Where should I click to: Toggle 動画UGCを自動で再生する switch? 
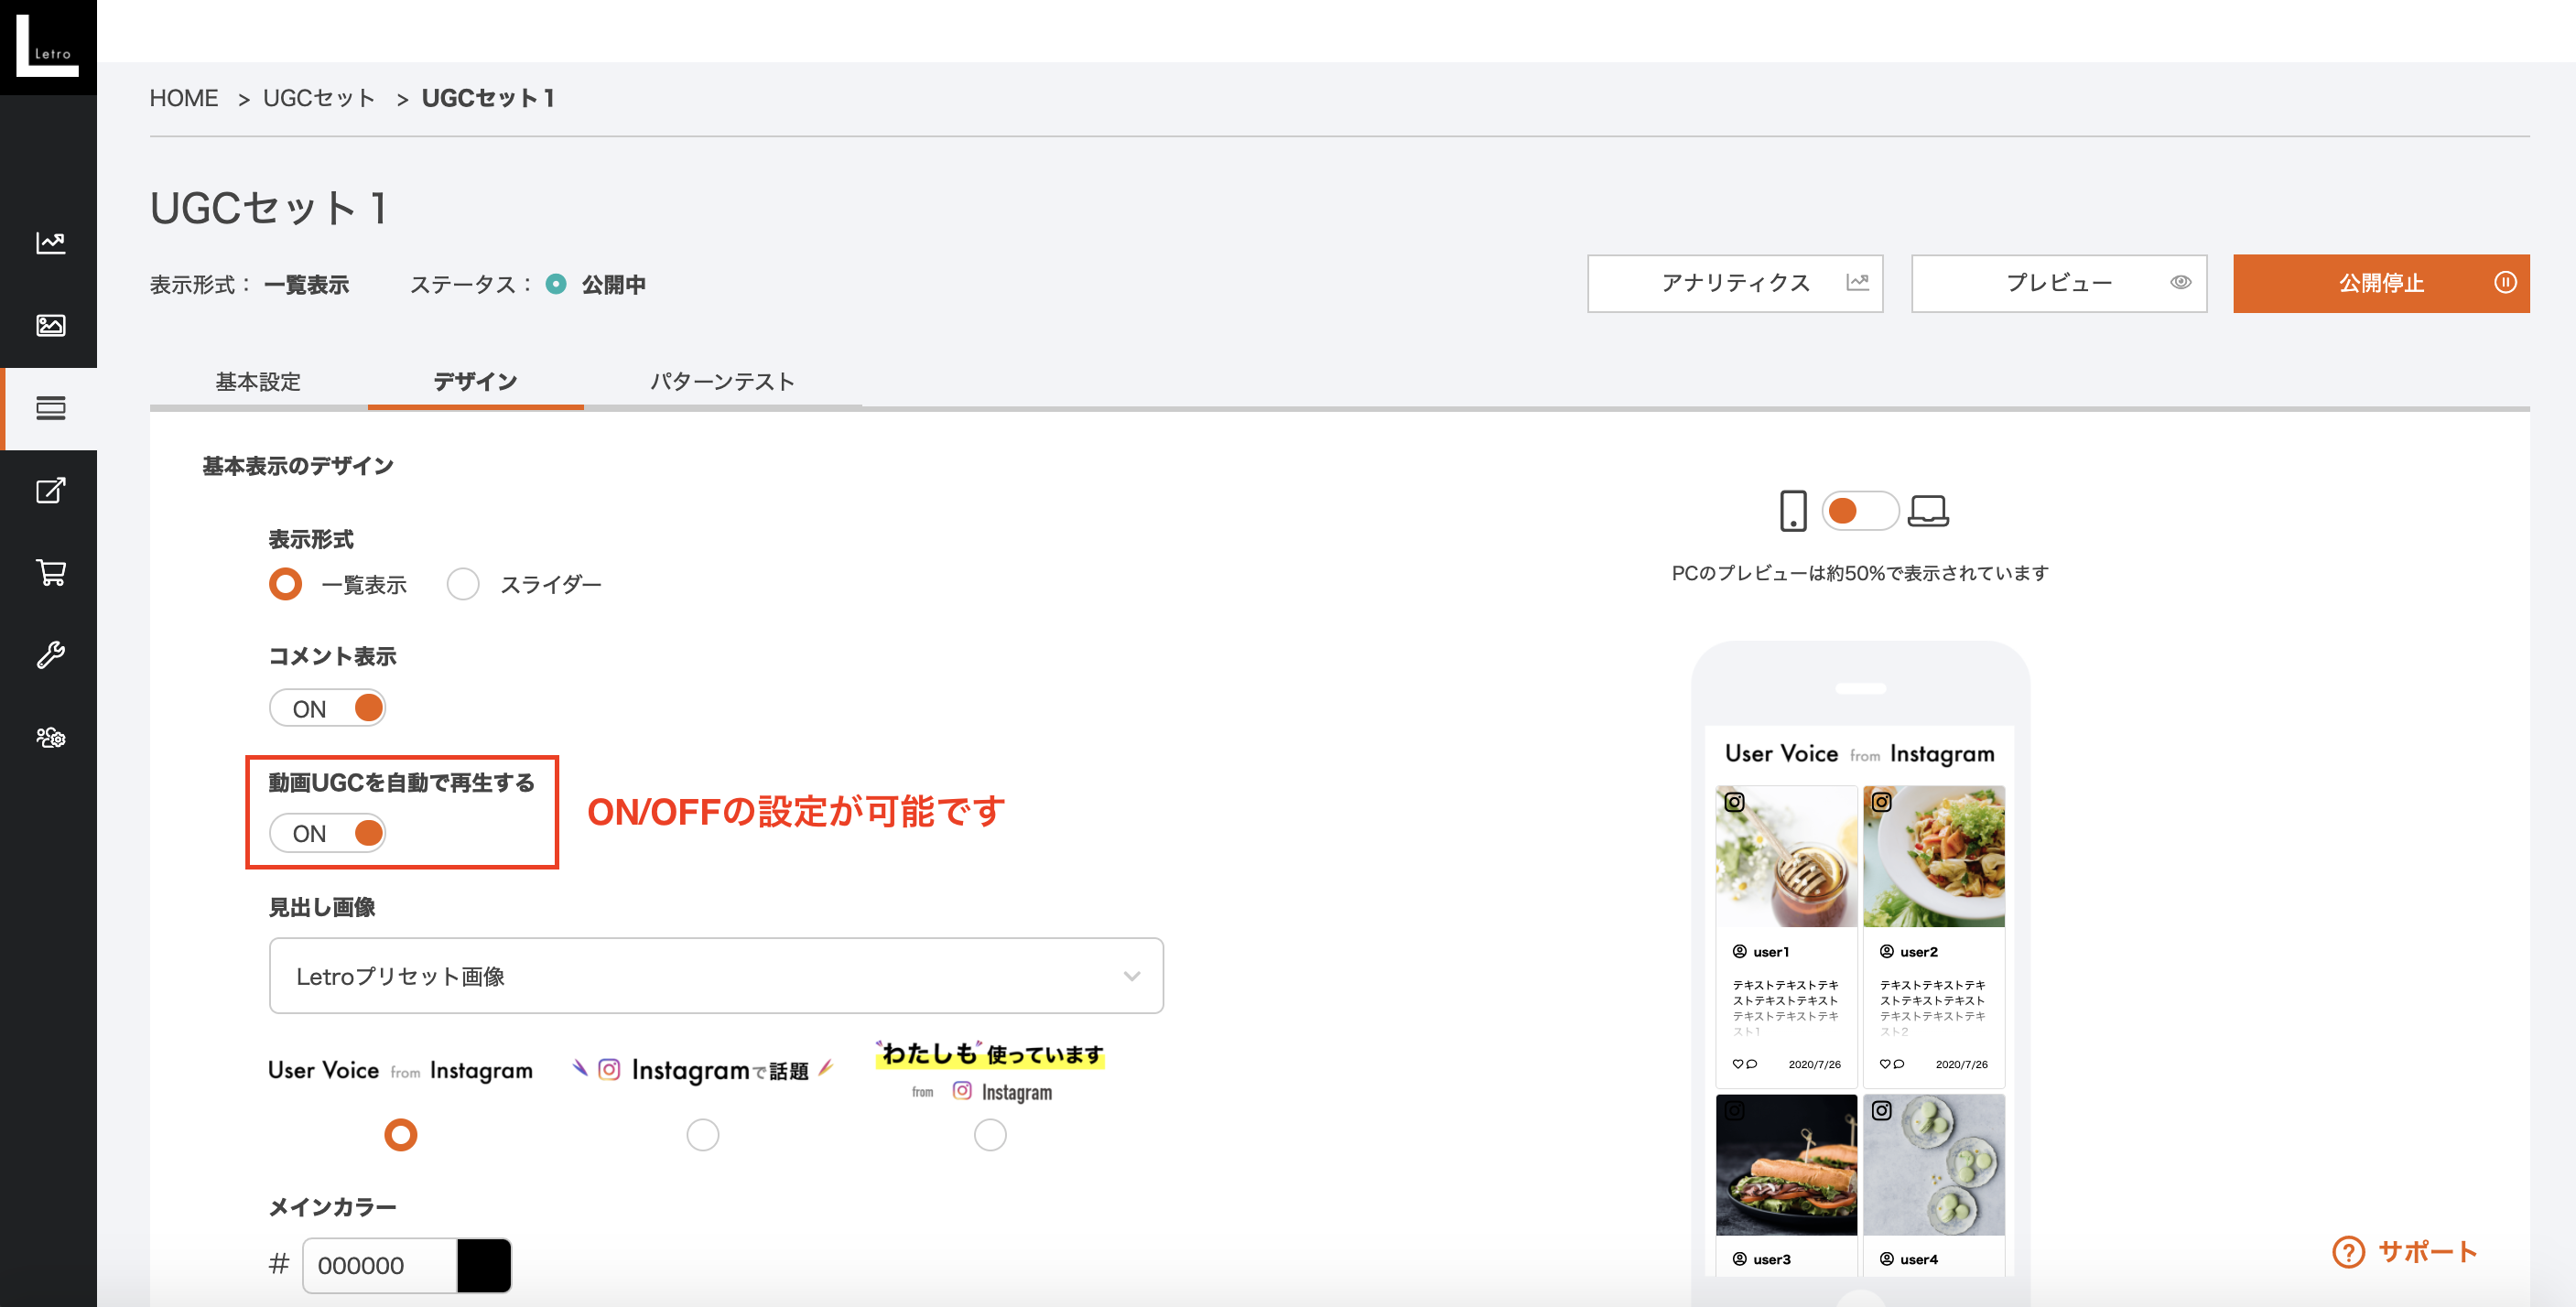328,833
